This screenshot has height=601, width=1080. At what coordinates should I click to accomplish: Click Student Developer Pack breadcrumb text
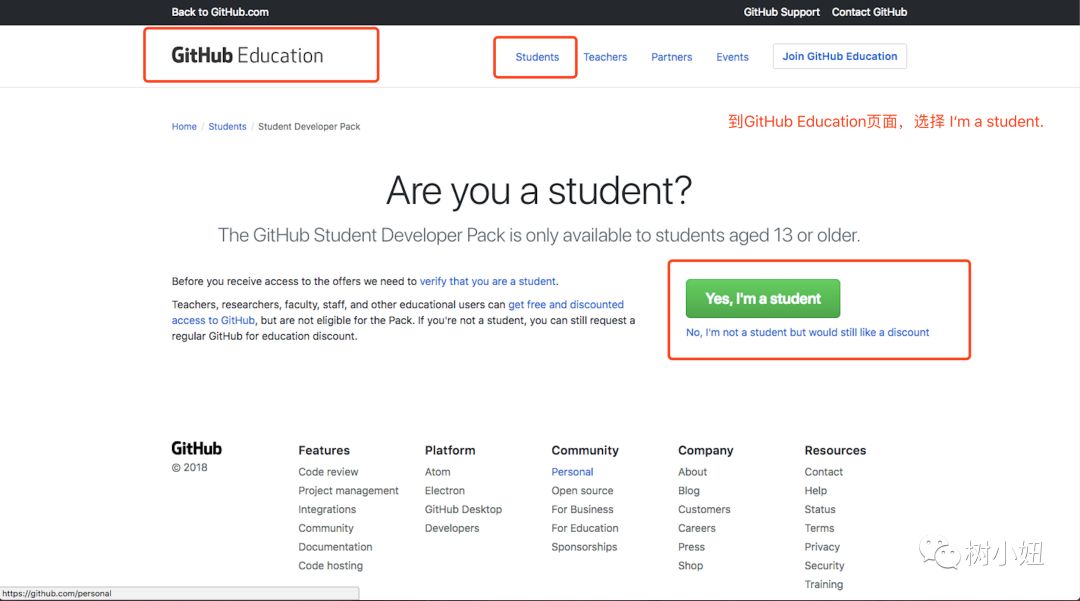(x=309, y=127)
